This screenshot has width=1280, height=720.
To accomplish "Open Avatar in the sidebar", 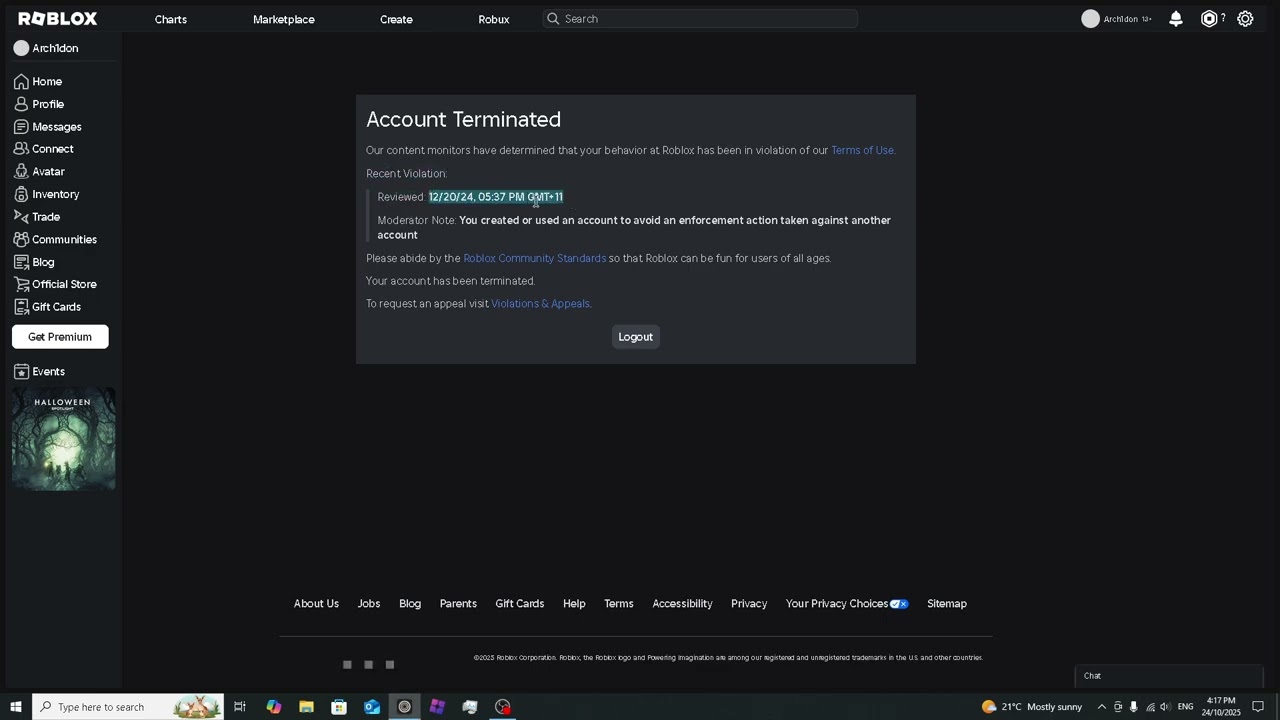I will (39, 172).
